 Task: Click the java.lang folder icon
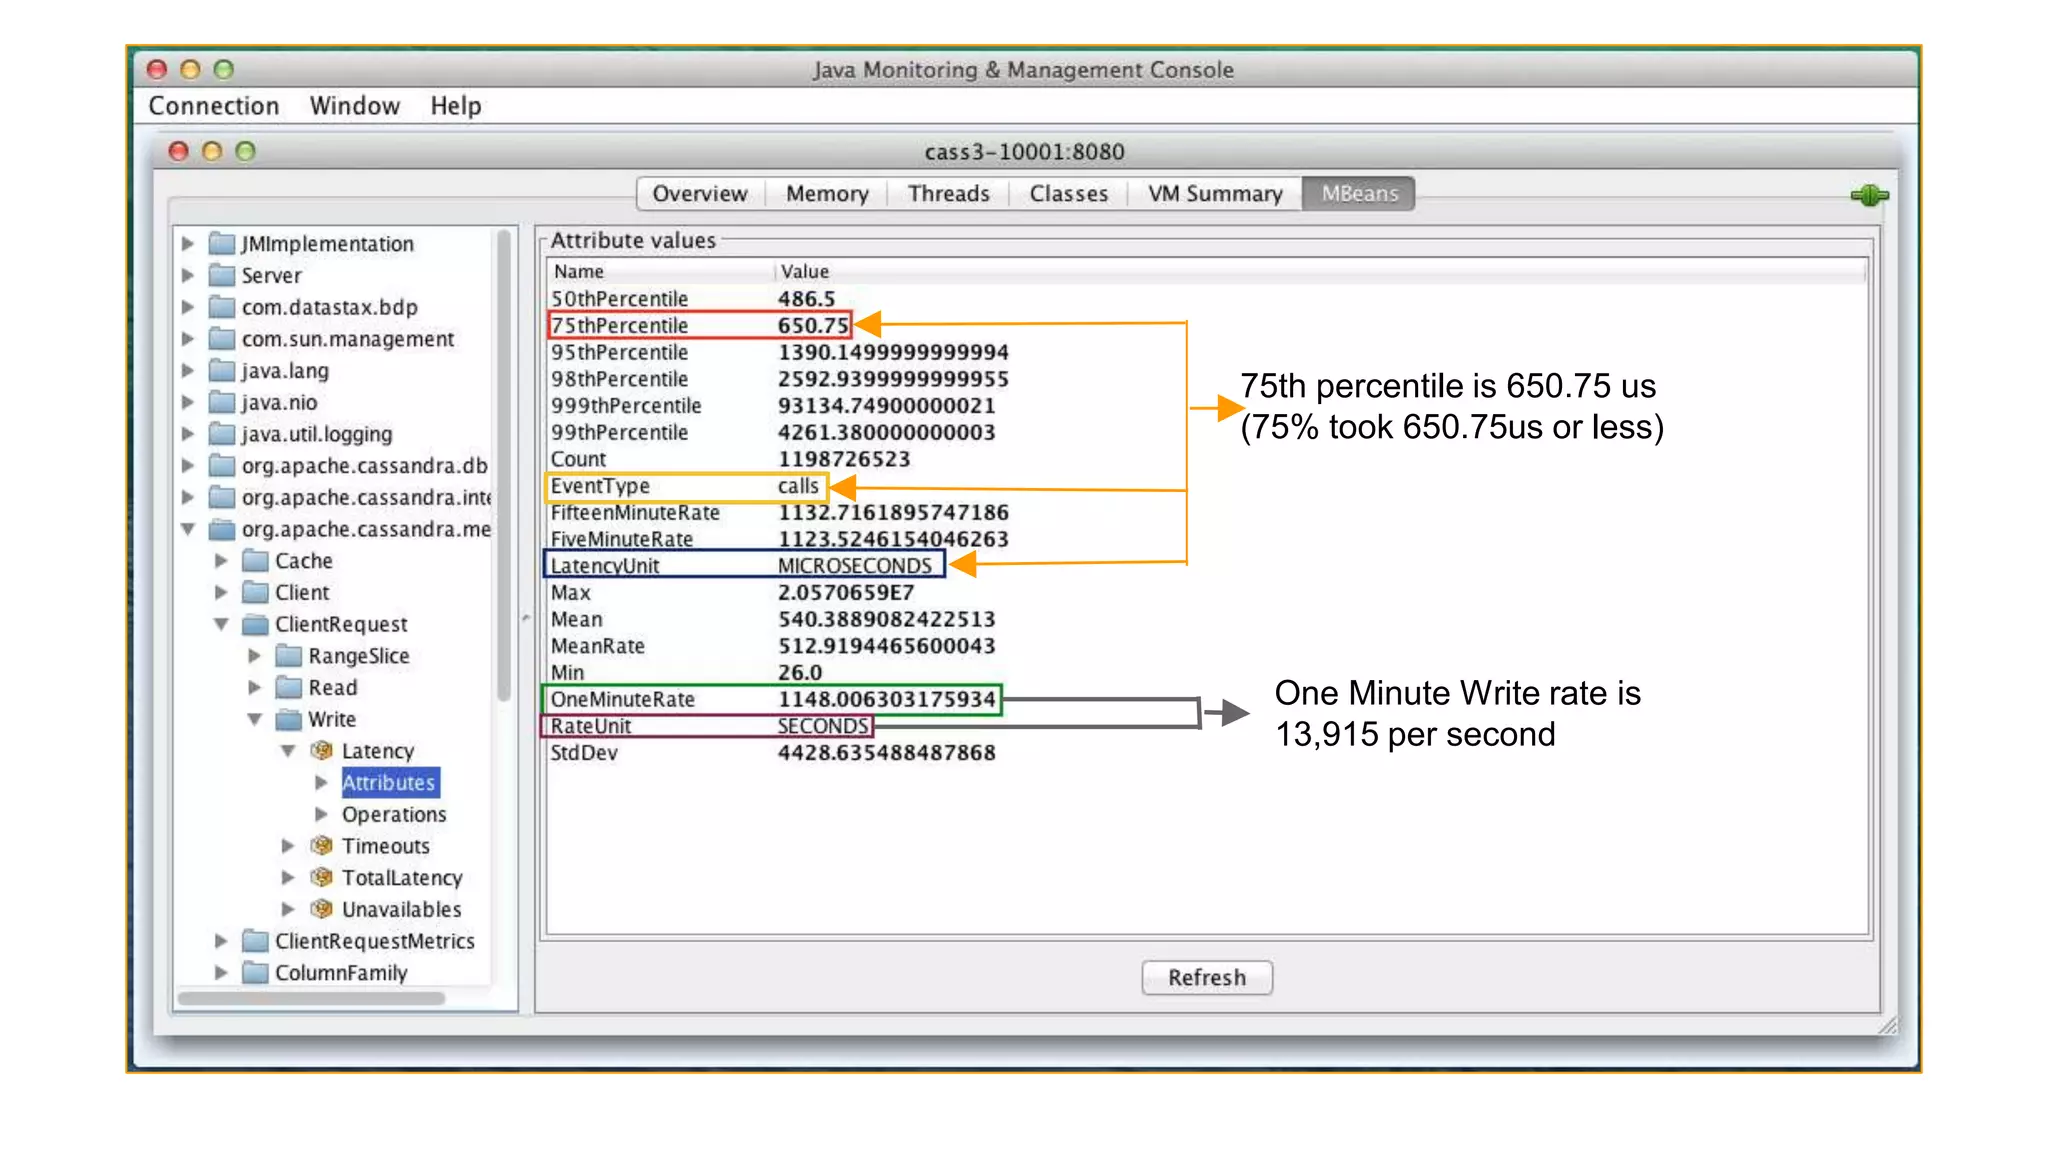coord(222,371)
